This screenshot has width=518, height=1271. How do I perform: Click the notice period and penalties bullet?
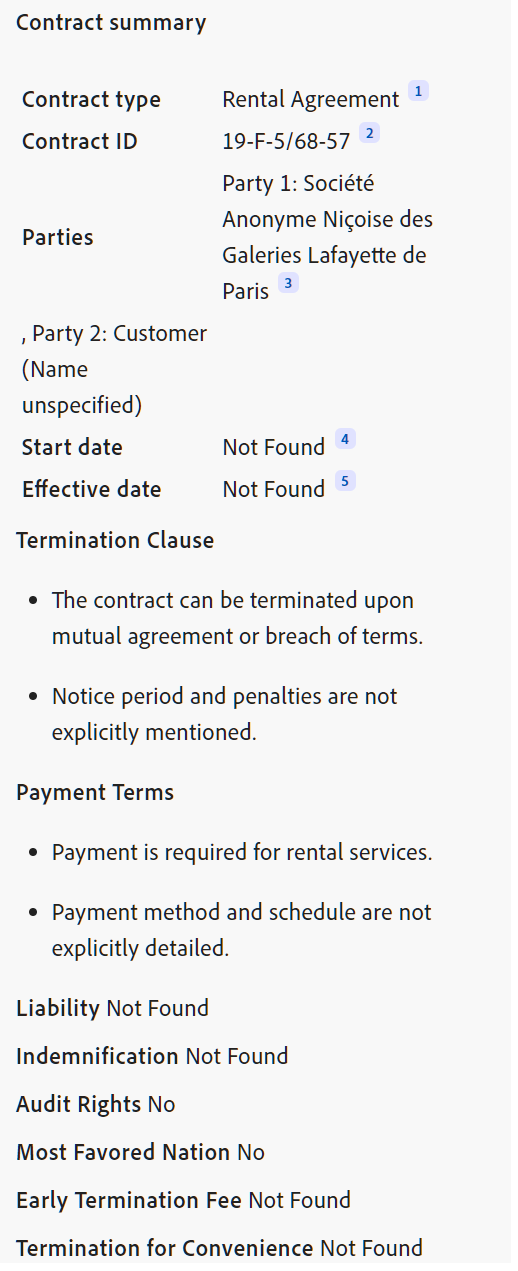pos(224,714)
